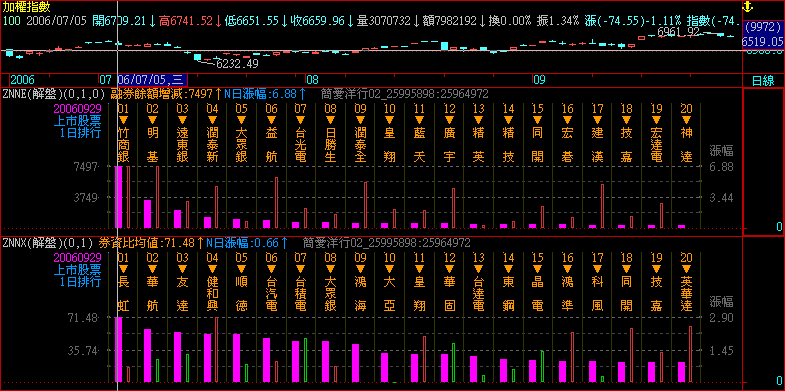Screen dimensions: 785x391
Task: Click 1日排行 in the ZNNX panel
Action: pos(81,282)
